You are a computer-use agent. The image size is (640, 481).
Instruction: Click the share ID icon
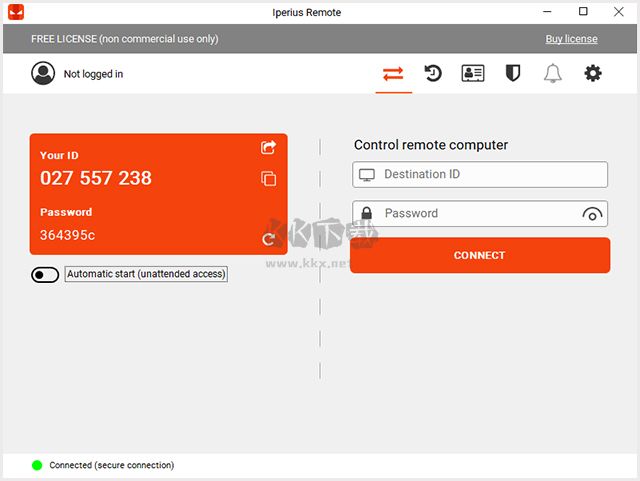coord(268,147)
